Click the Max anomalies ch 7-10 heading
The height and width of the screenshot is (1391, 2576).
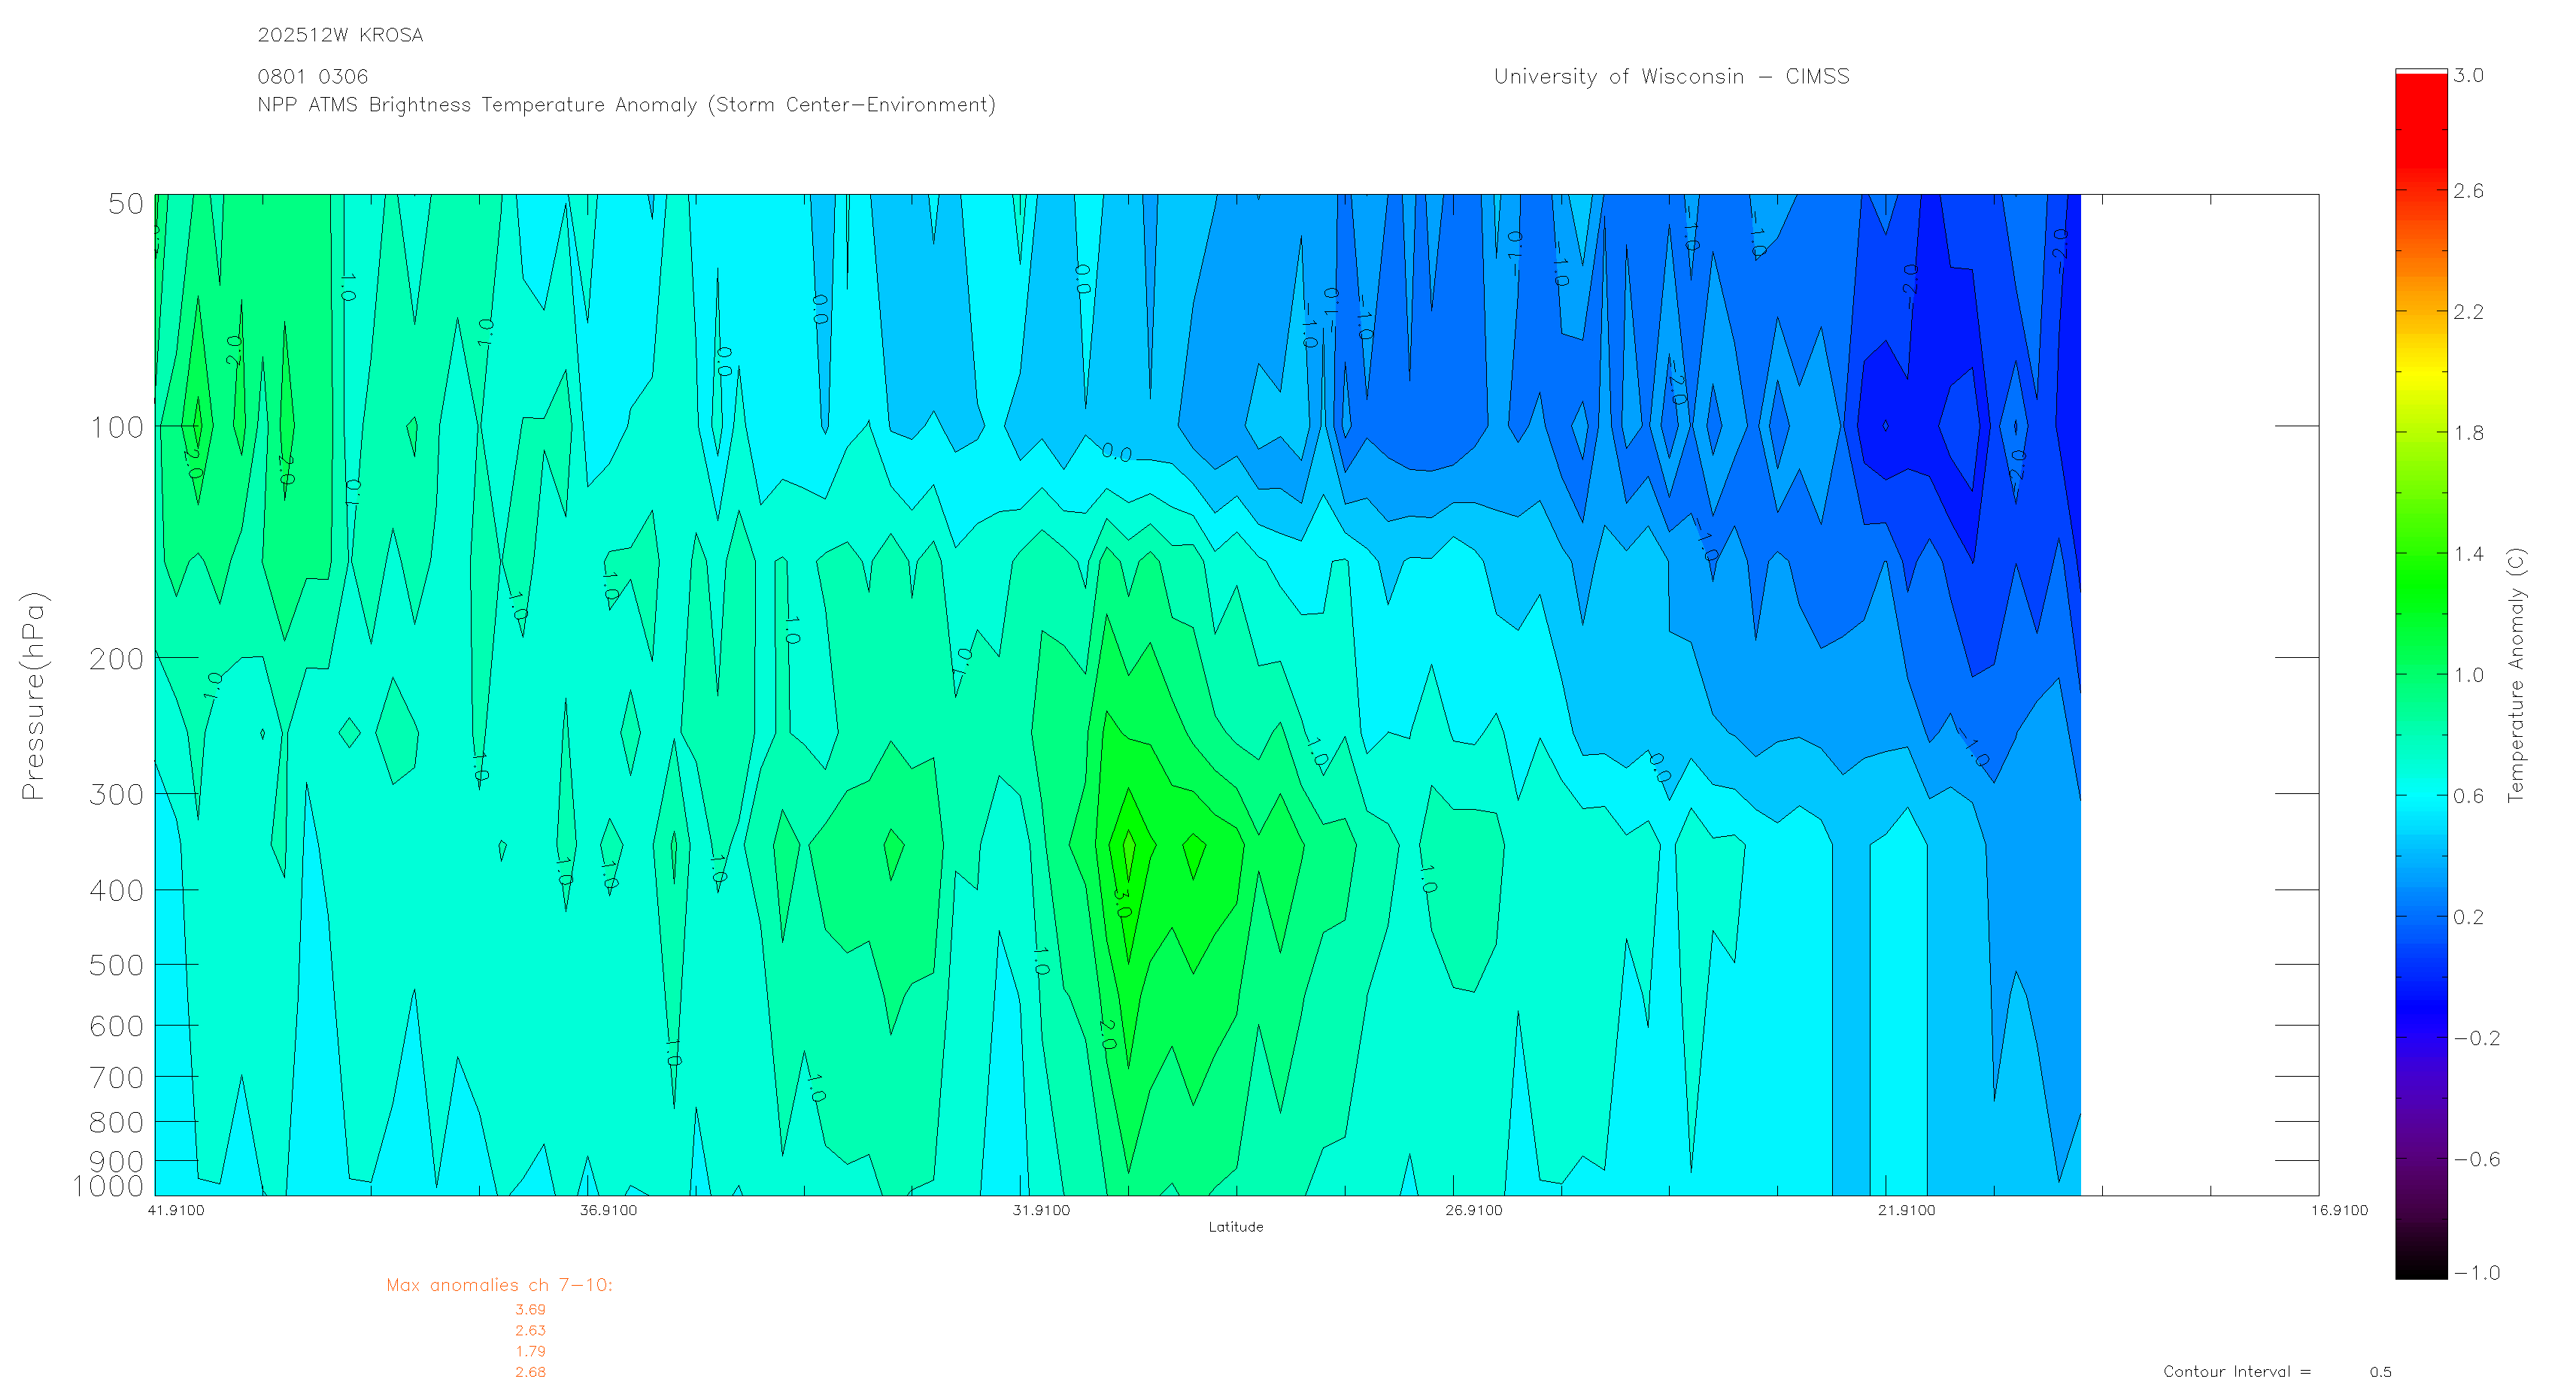click(499, 1285)
